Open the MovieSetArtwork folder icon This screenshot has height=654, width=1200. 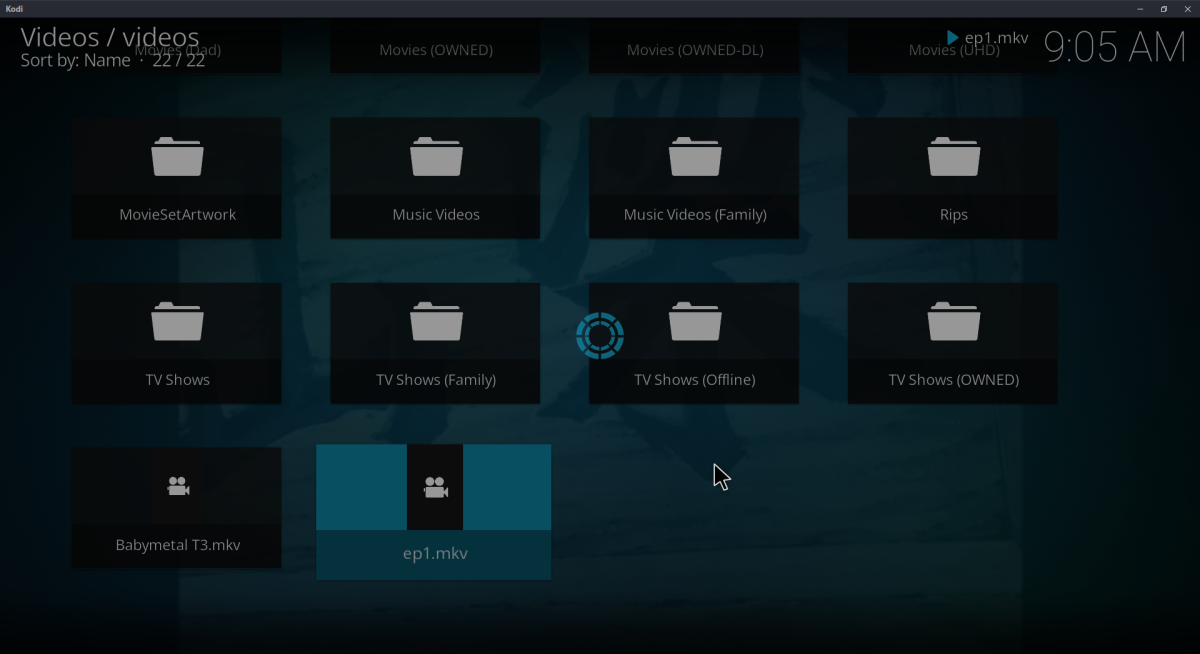coord(177,157)
